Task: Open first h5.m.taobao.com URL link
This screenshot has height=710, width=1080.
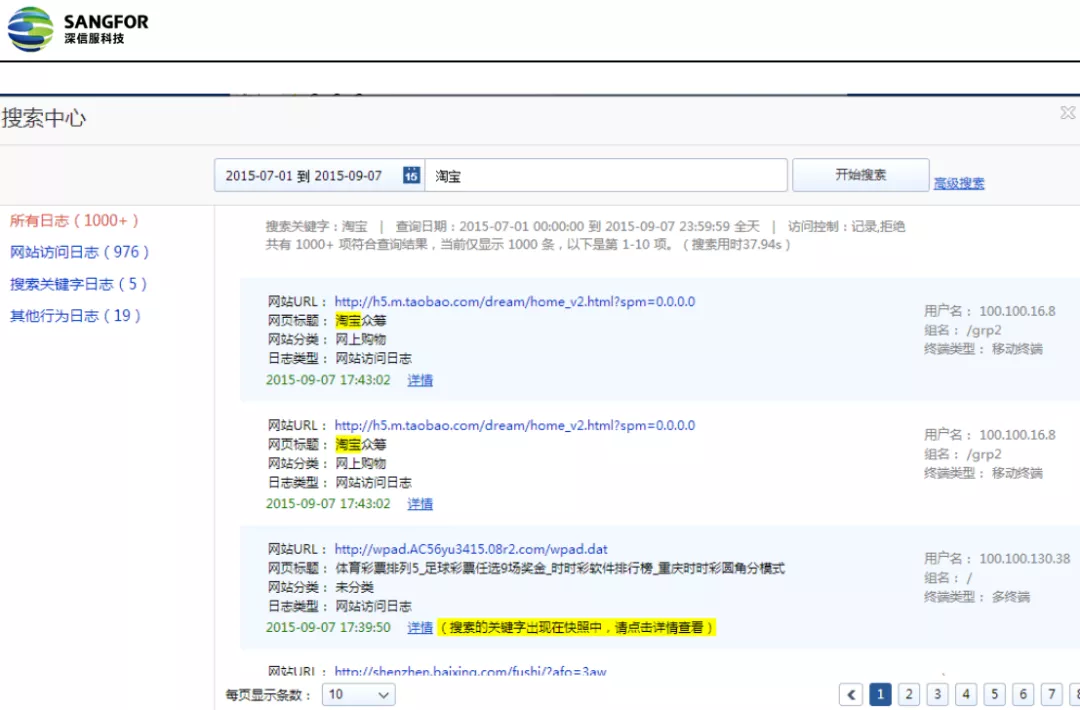Action: tap(514, 301)
